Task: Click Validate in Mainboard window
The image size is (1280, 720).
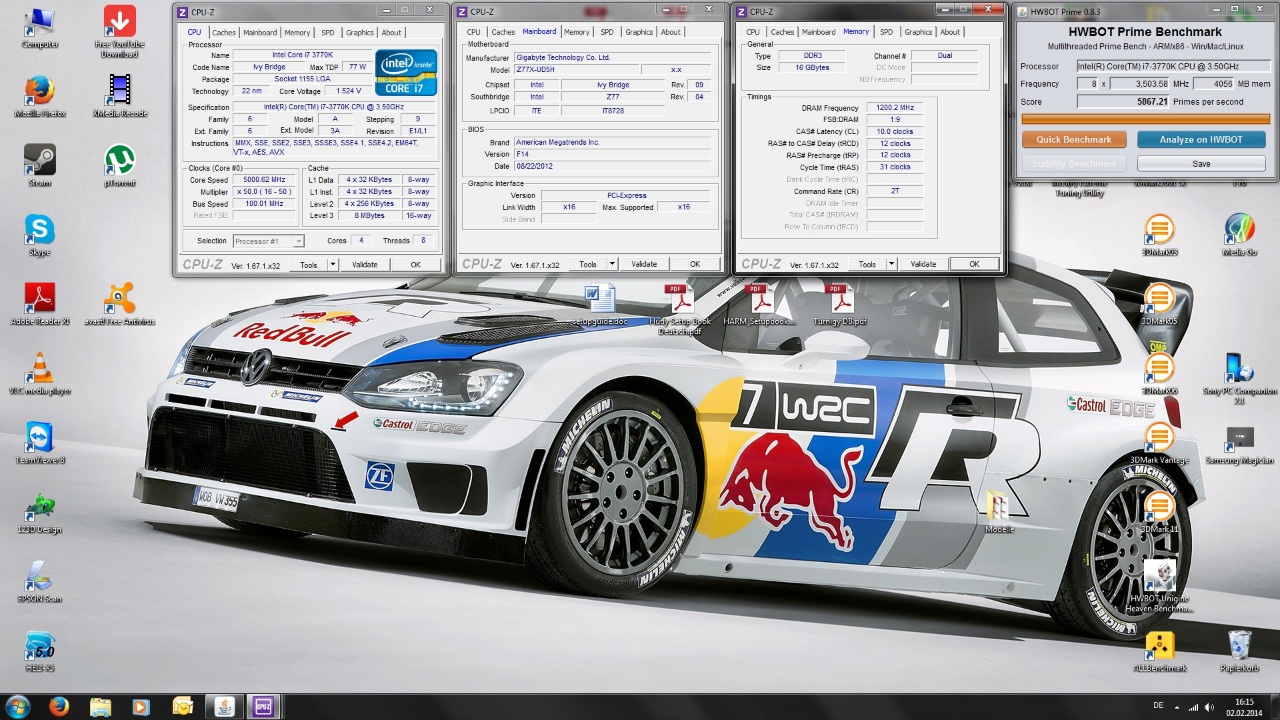Action: [x=644, y=265]
